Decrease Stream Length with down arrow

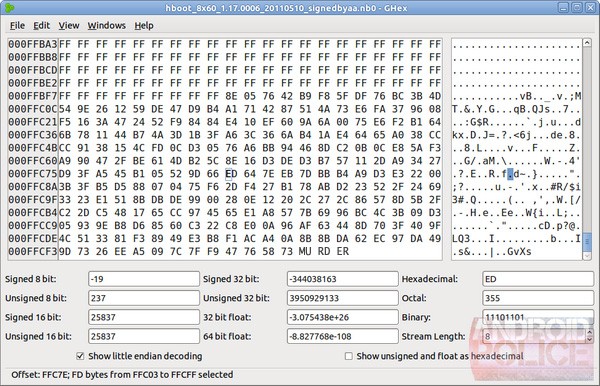(x=590, y=340)
